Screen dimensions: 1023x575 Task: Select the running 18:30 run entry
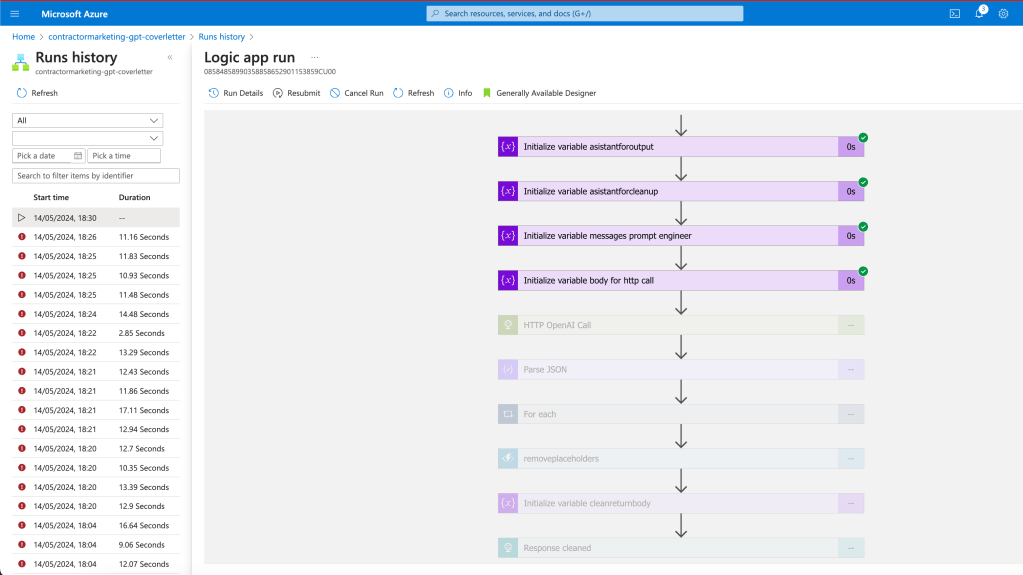96,218
